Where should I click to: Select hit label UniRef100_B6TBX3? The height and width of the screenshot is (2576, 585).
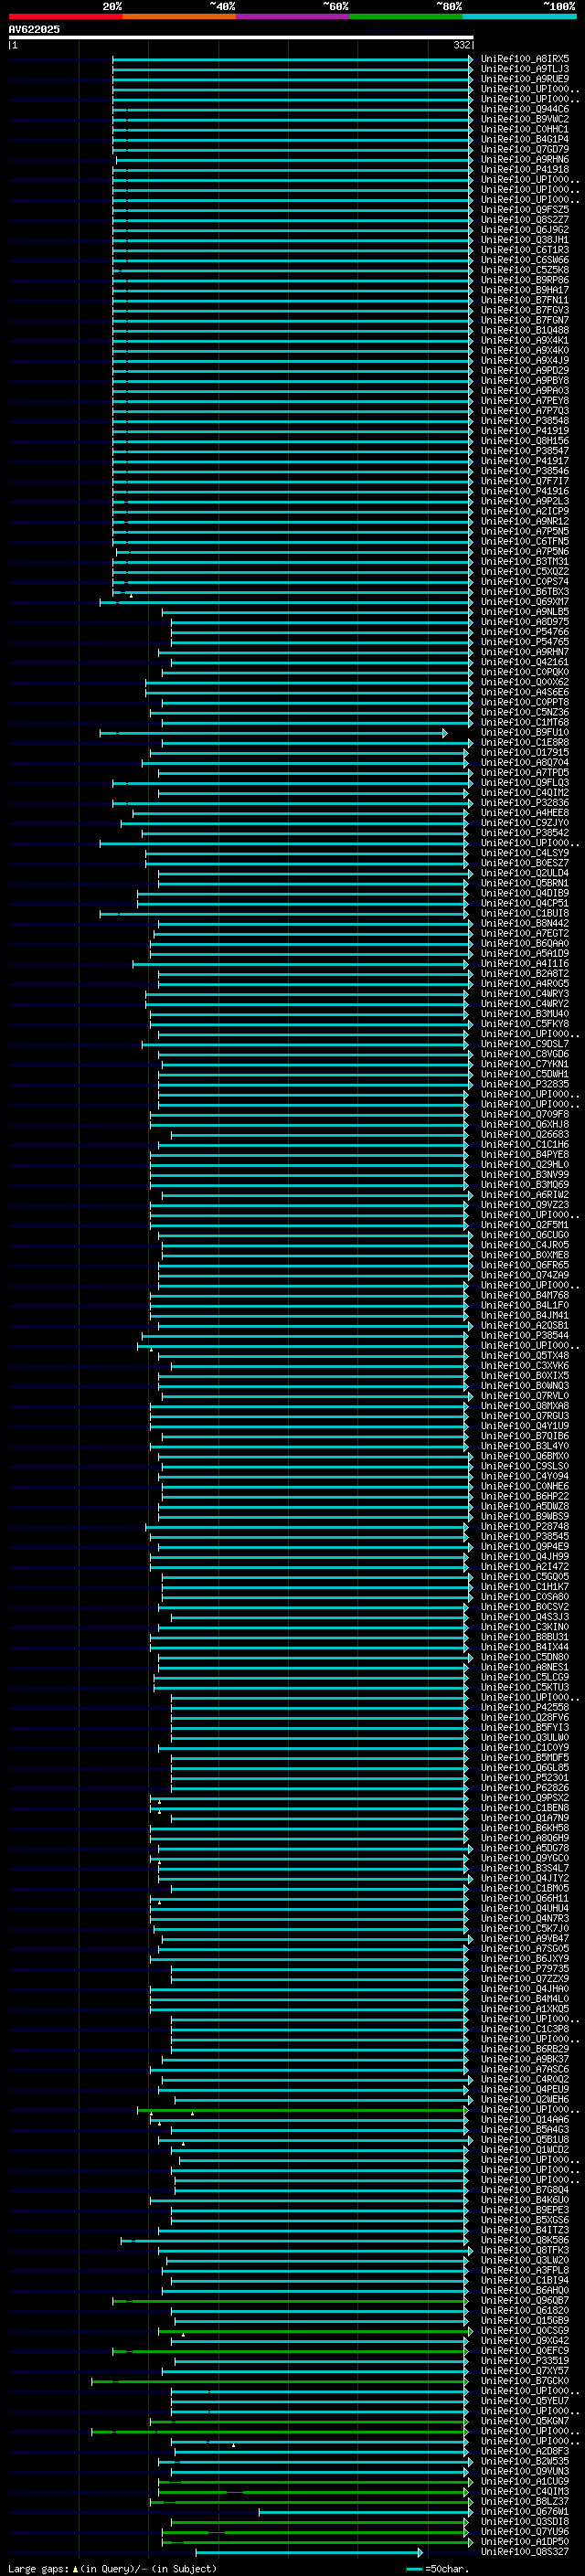point(525,592)
